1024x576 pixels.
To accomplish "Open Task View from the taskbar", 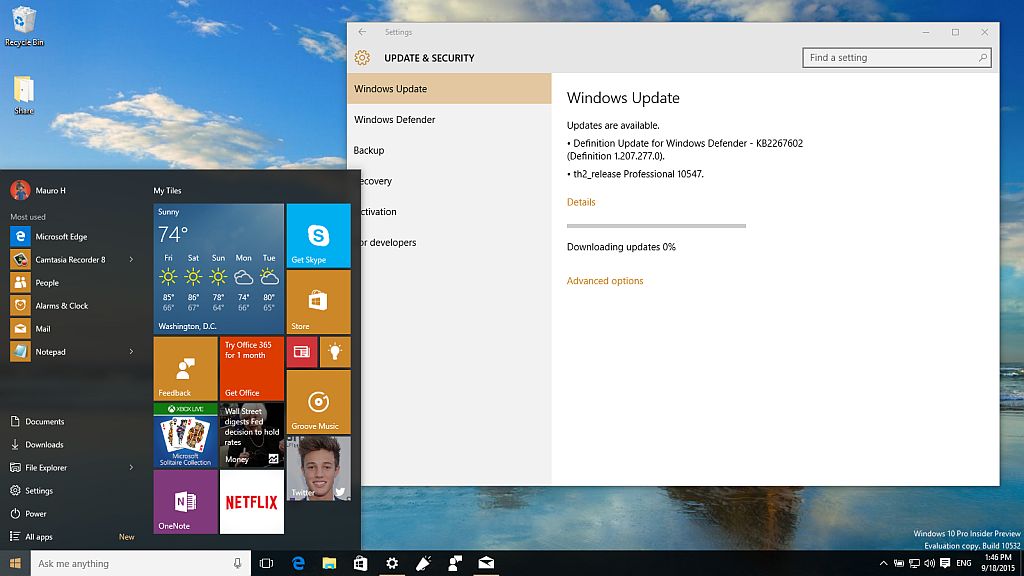I will pyautogui.click(x=266, y=563).
